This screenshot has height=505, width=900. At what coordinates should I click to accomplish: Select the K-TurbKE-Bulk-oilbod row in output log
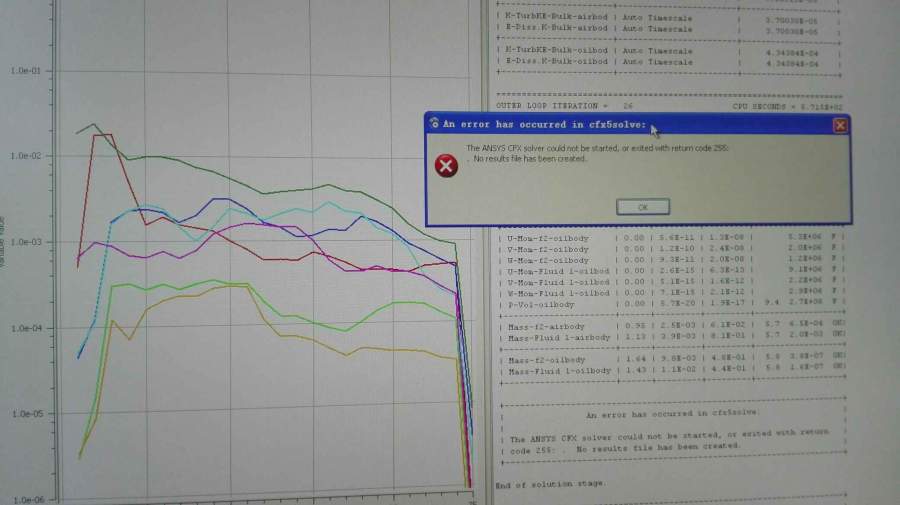669,51
